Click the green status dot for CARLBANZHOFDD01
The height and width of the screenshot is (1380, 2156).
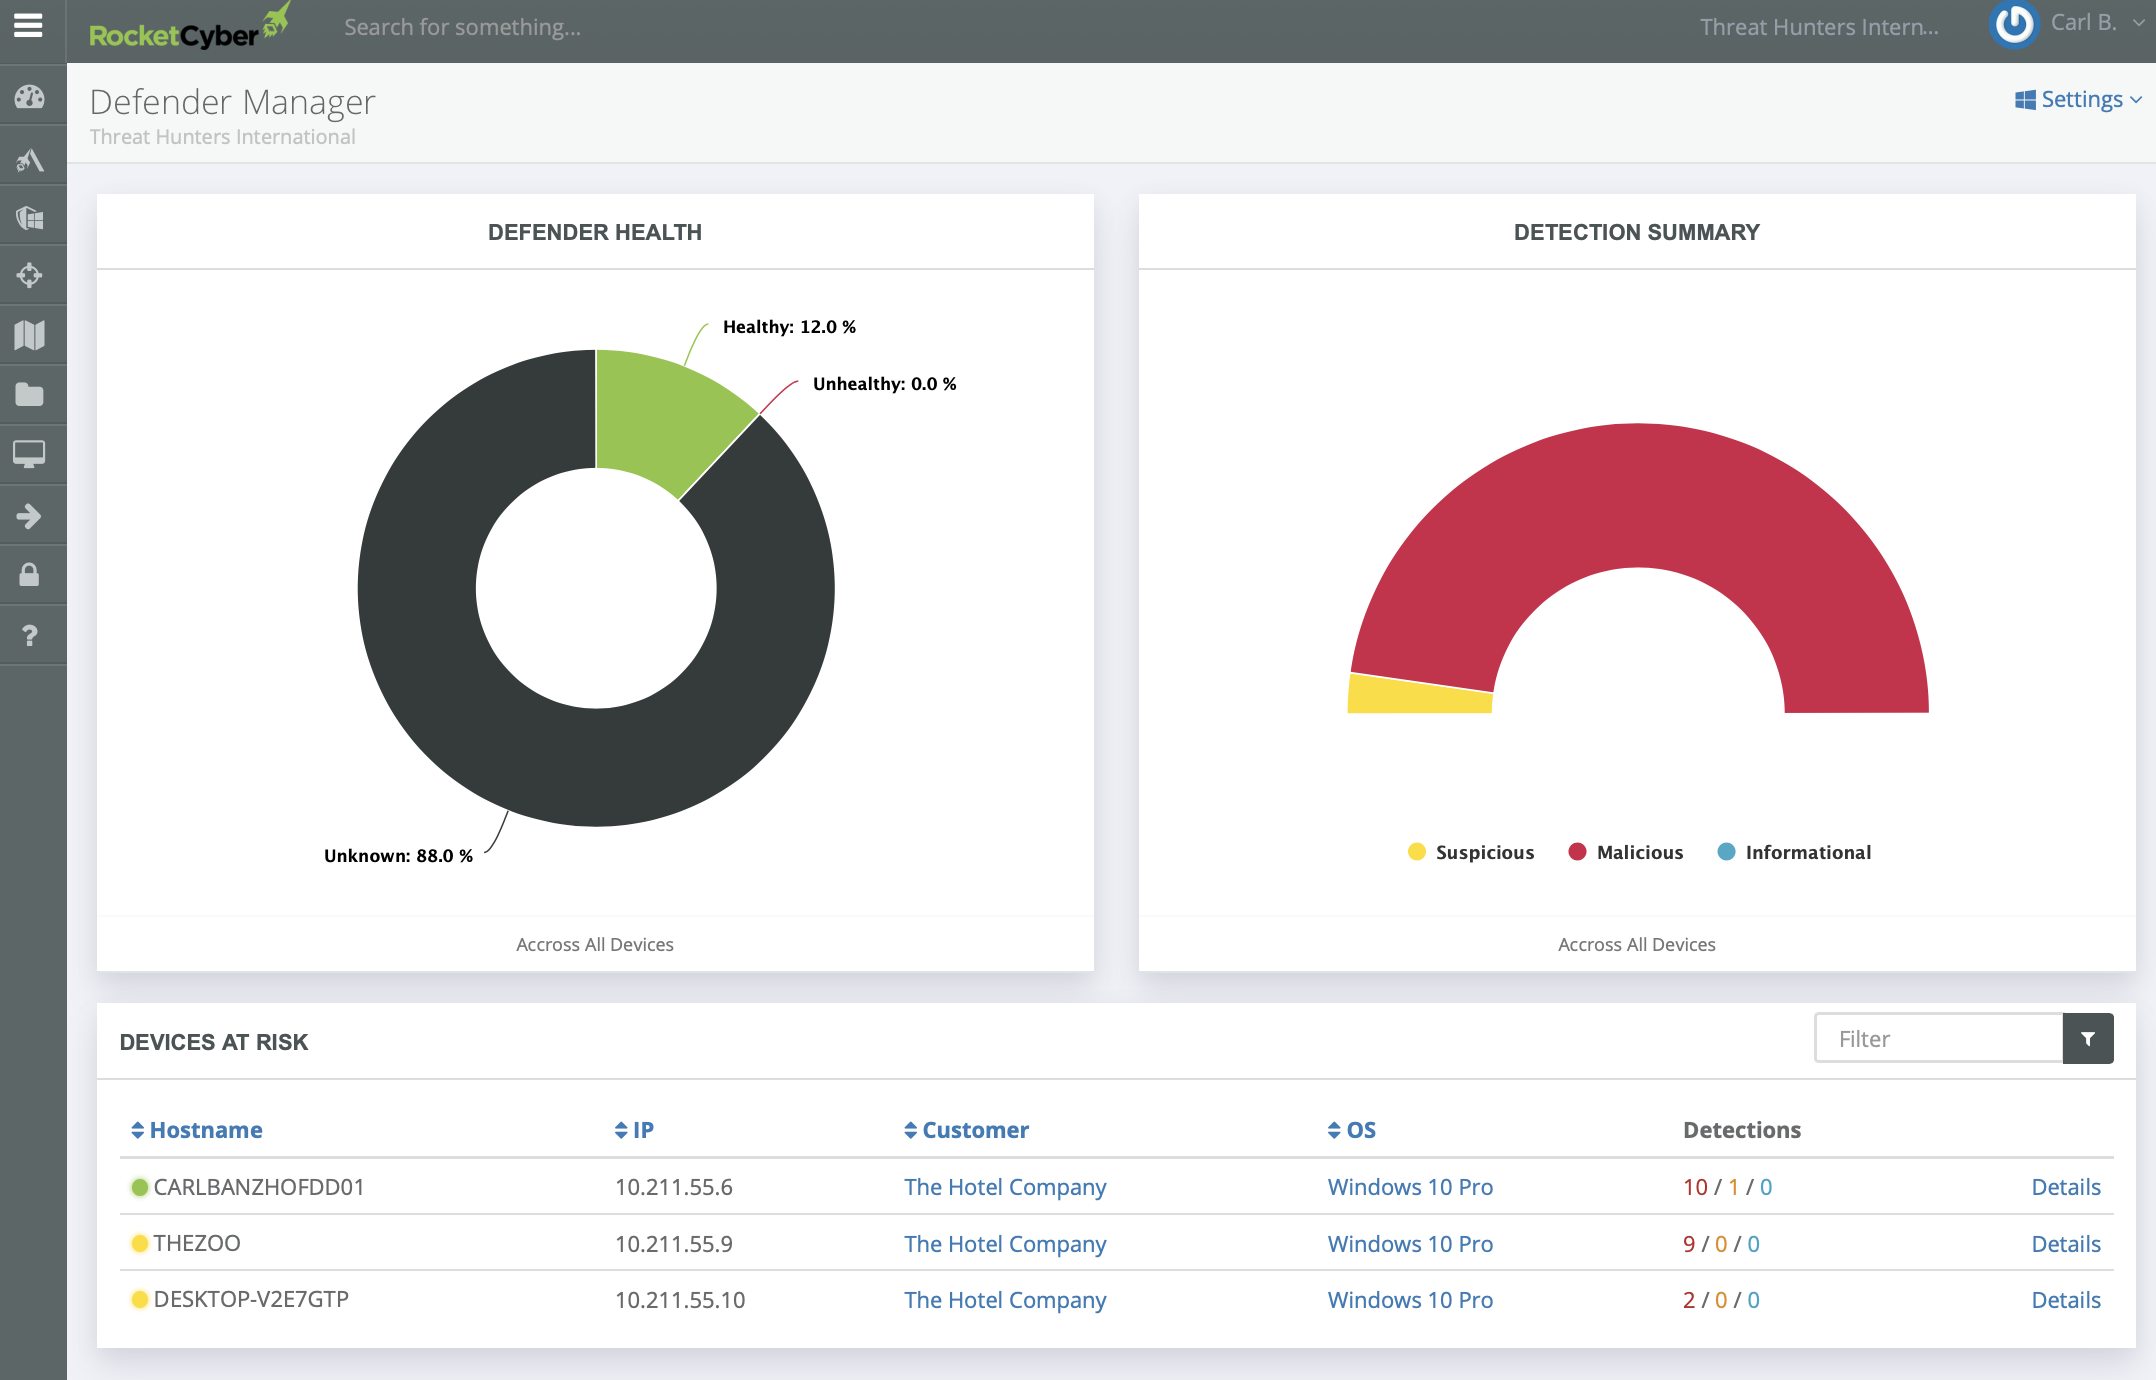(140, 1187)
